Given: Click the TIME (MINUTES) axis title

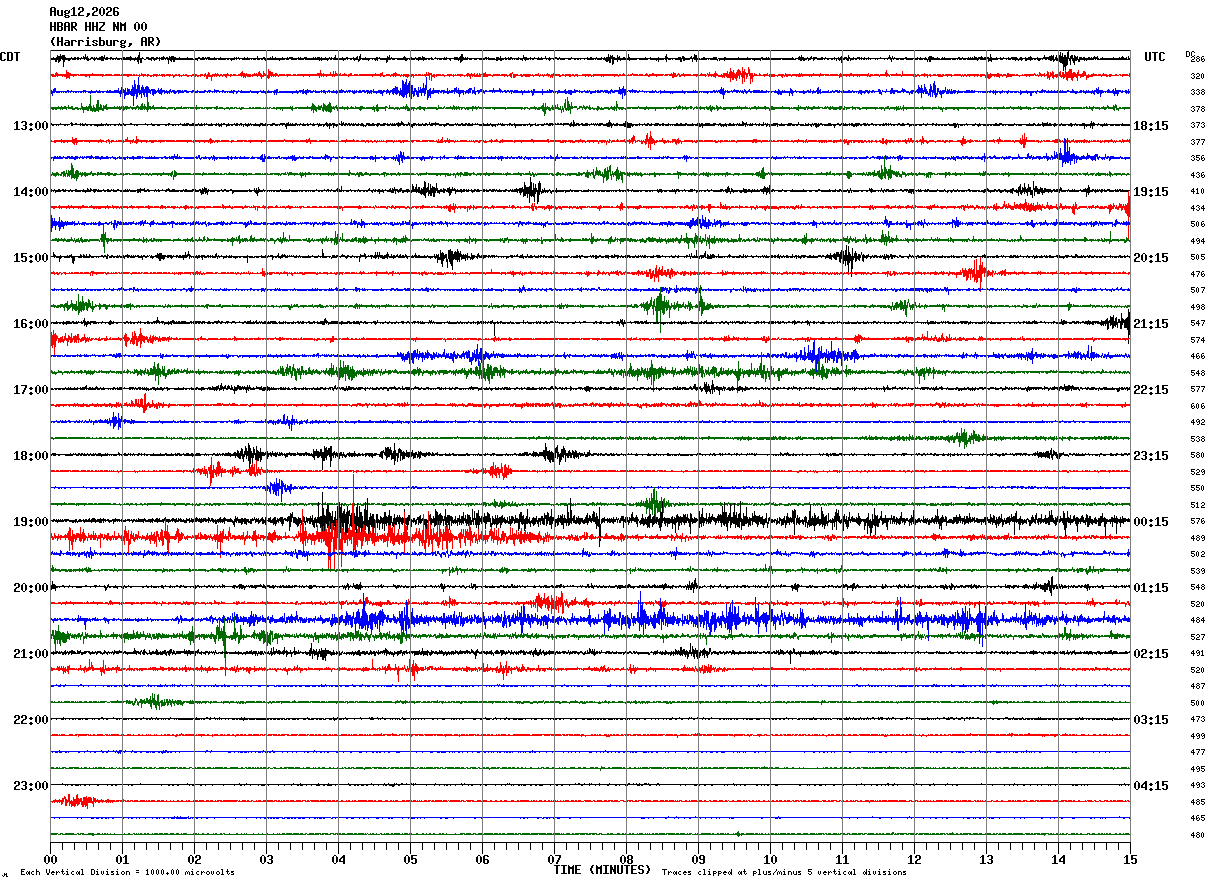Looking at the screenshot, I should pyautogui.click(x=602, y=870).
